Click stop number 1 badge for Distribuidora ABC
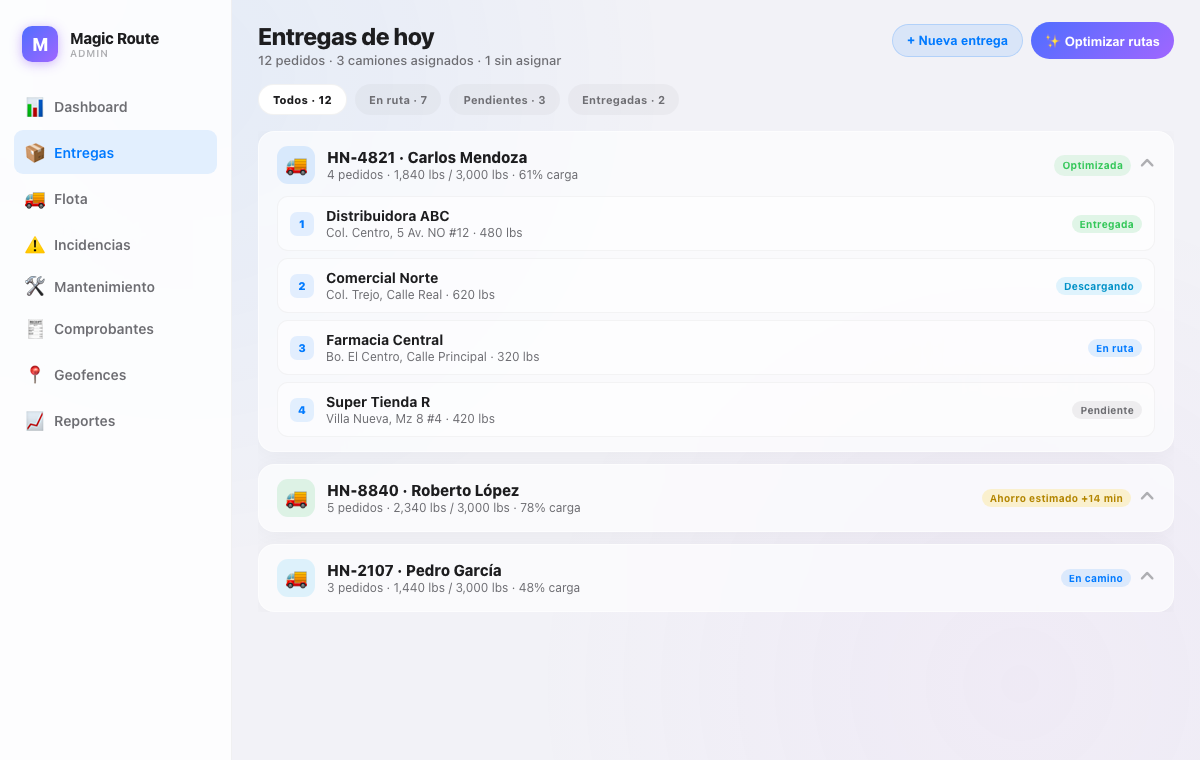Image resolution: width=1200 pixels, height=760 pixels. [x=302, y=224]
